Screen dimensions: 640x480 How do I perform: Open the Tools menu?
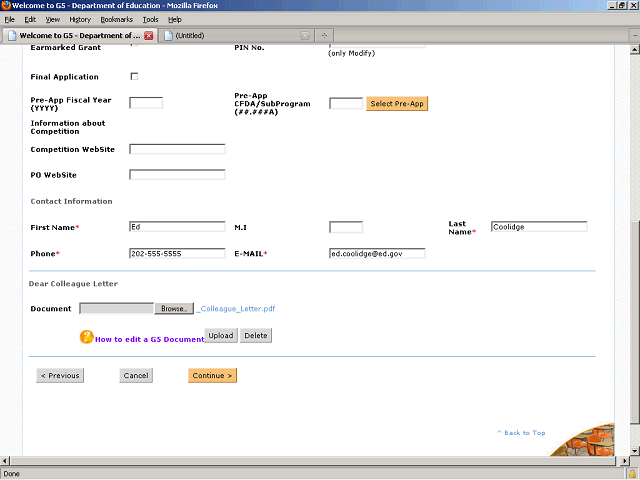pos(150,19)
